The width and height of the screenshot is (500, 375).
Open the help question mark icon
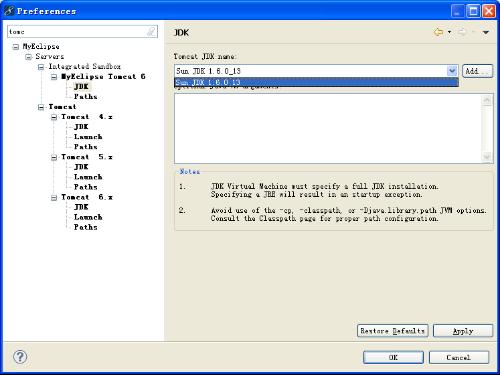click(x=20, y=357)
